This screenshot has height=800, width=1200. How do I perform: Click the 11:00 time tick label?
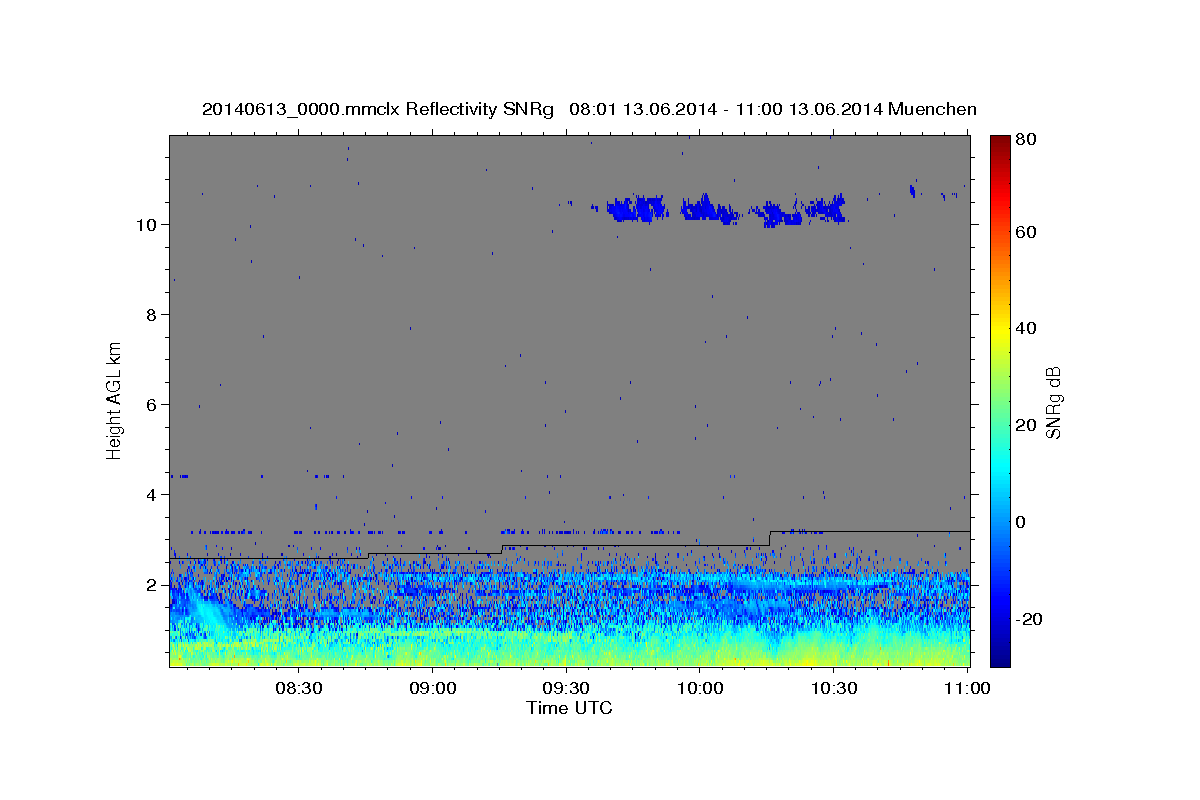(x=967, y=689)
